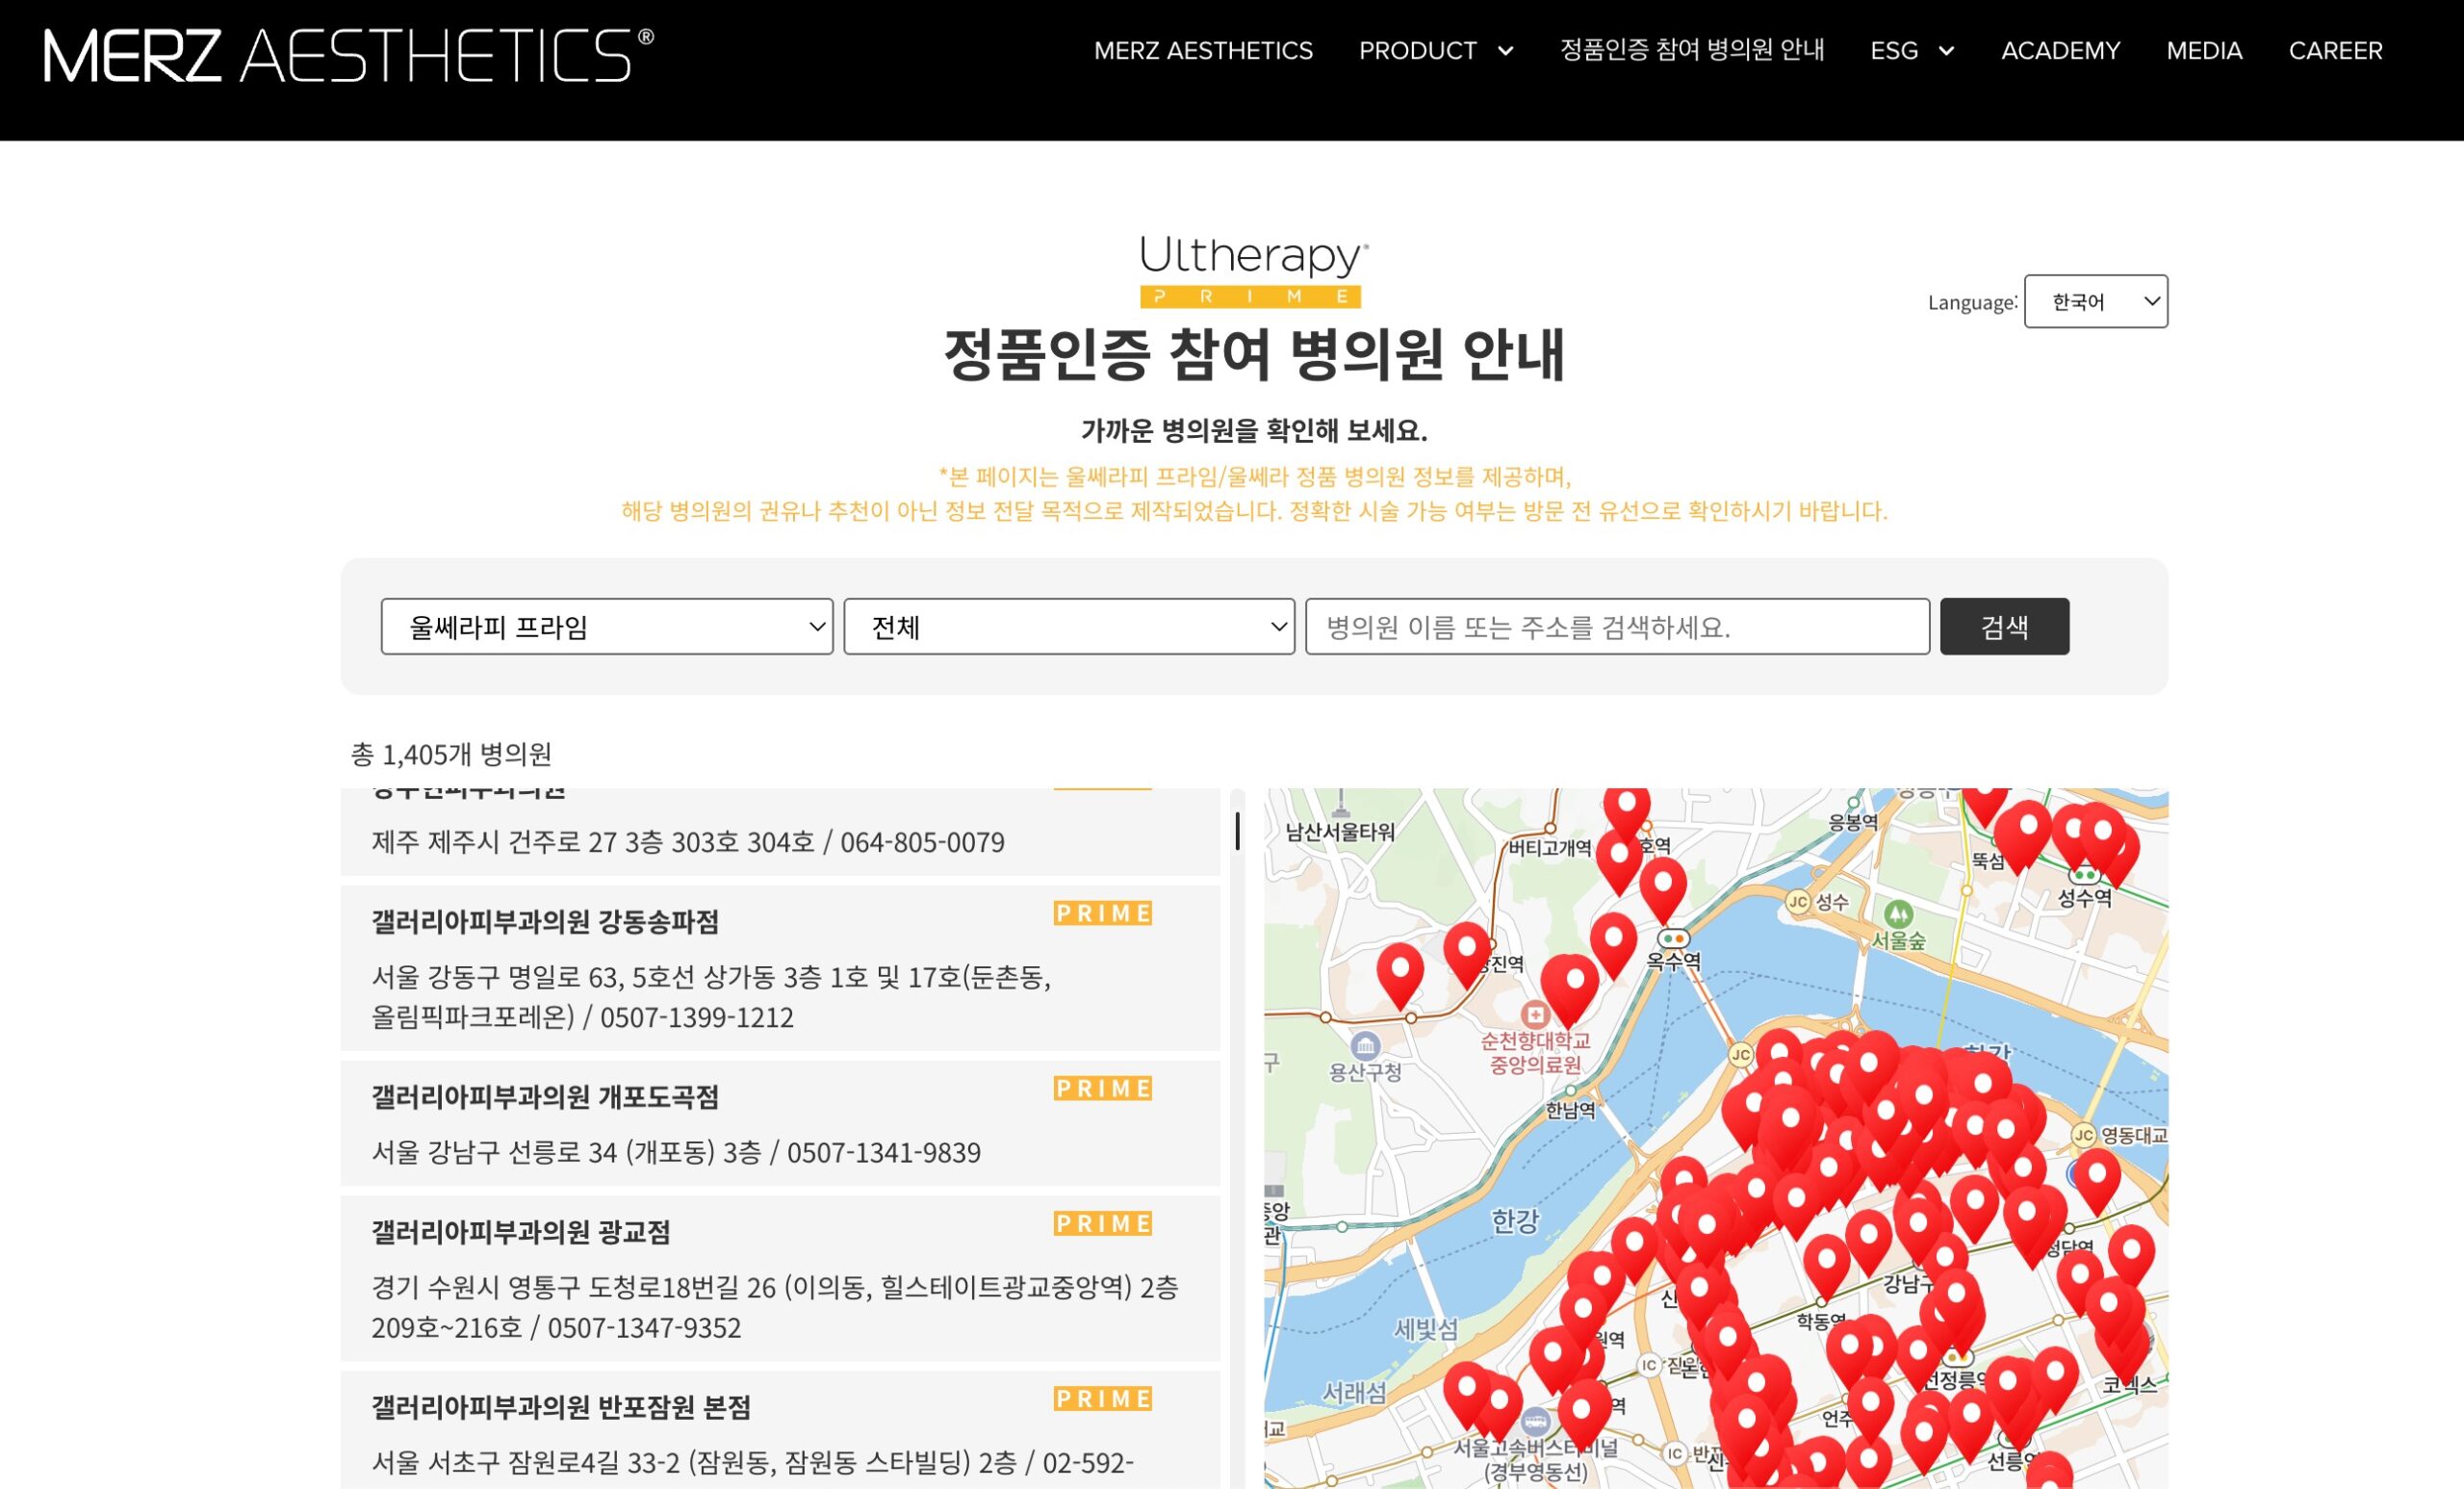2464x1489 pixels.
Task: Click the 서래섬 map label
Action: coord(1354,1392)
